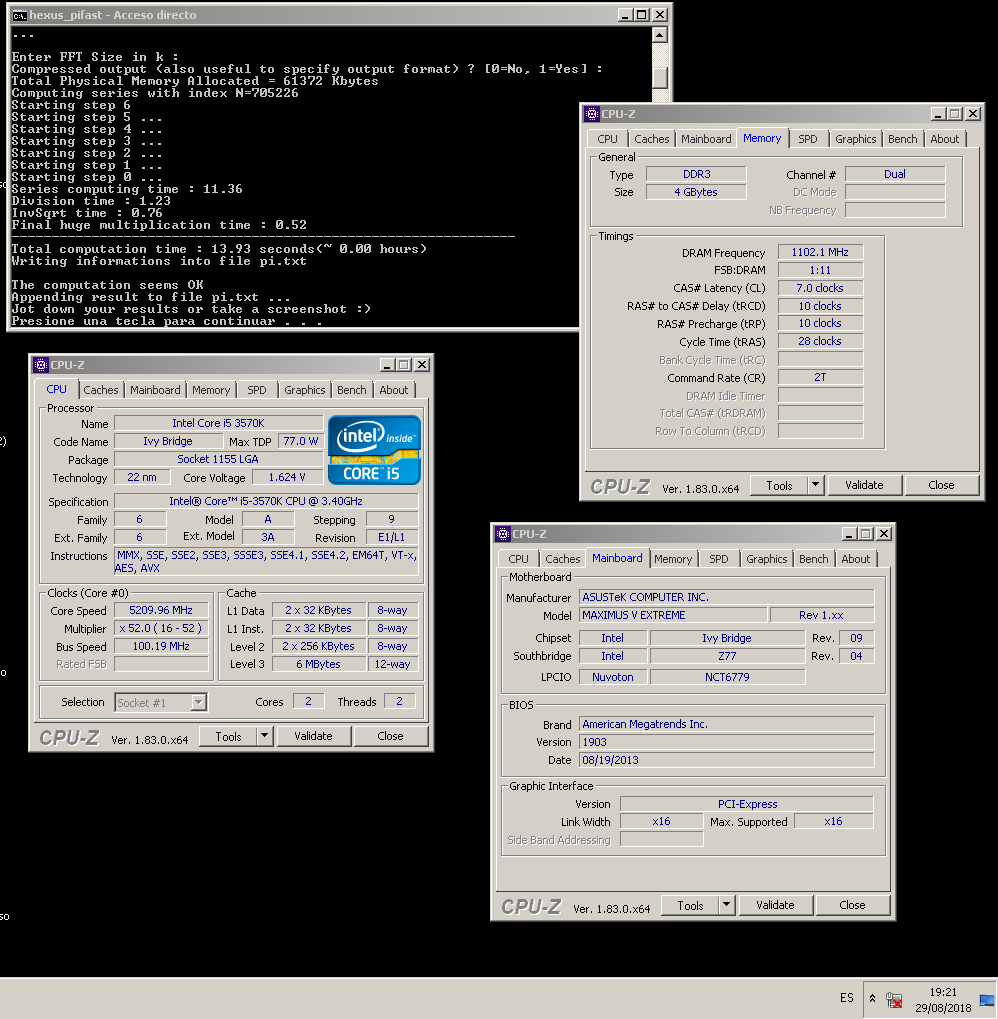998x1019 pixels.
Task: Select the CPU tab in the Mainboard window
Action: (x=518, y=559)
